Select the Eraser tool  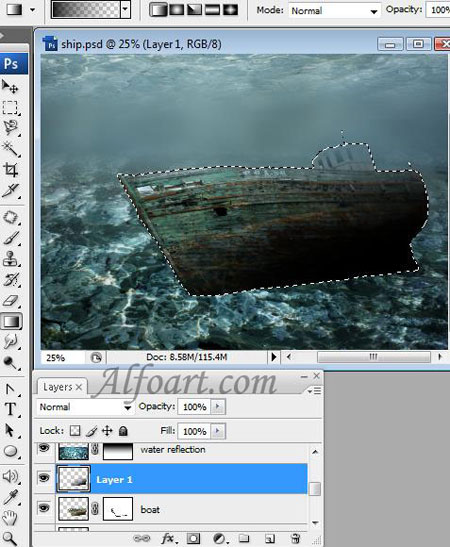[x=10, y=300]
